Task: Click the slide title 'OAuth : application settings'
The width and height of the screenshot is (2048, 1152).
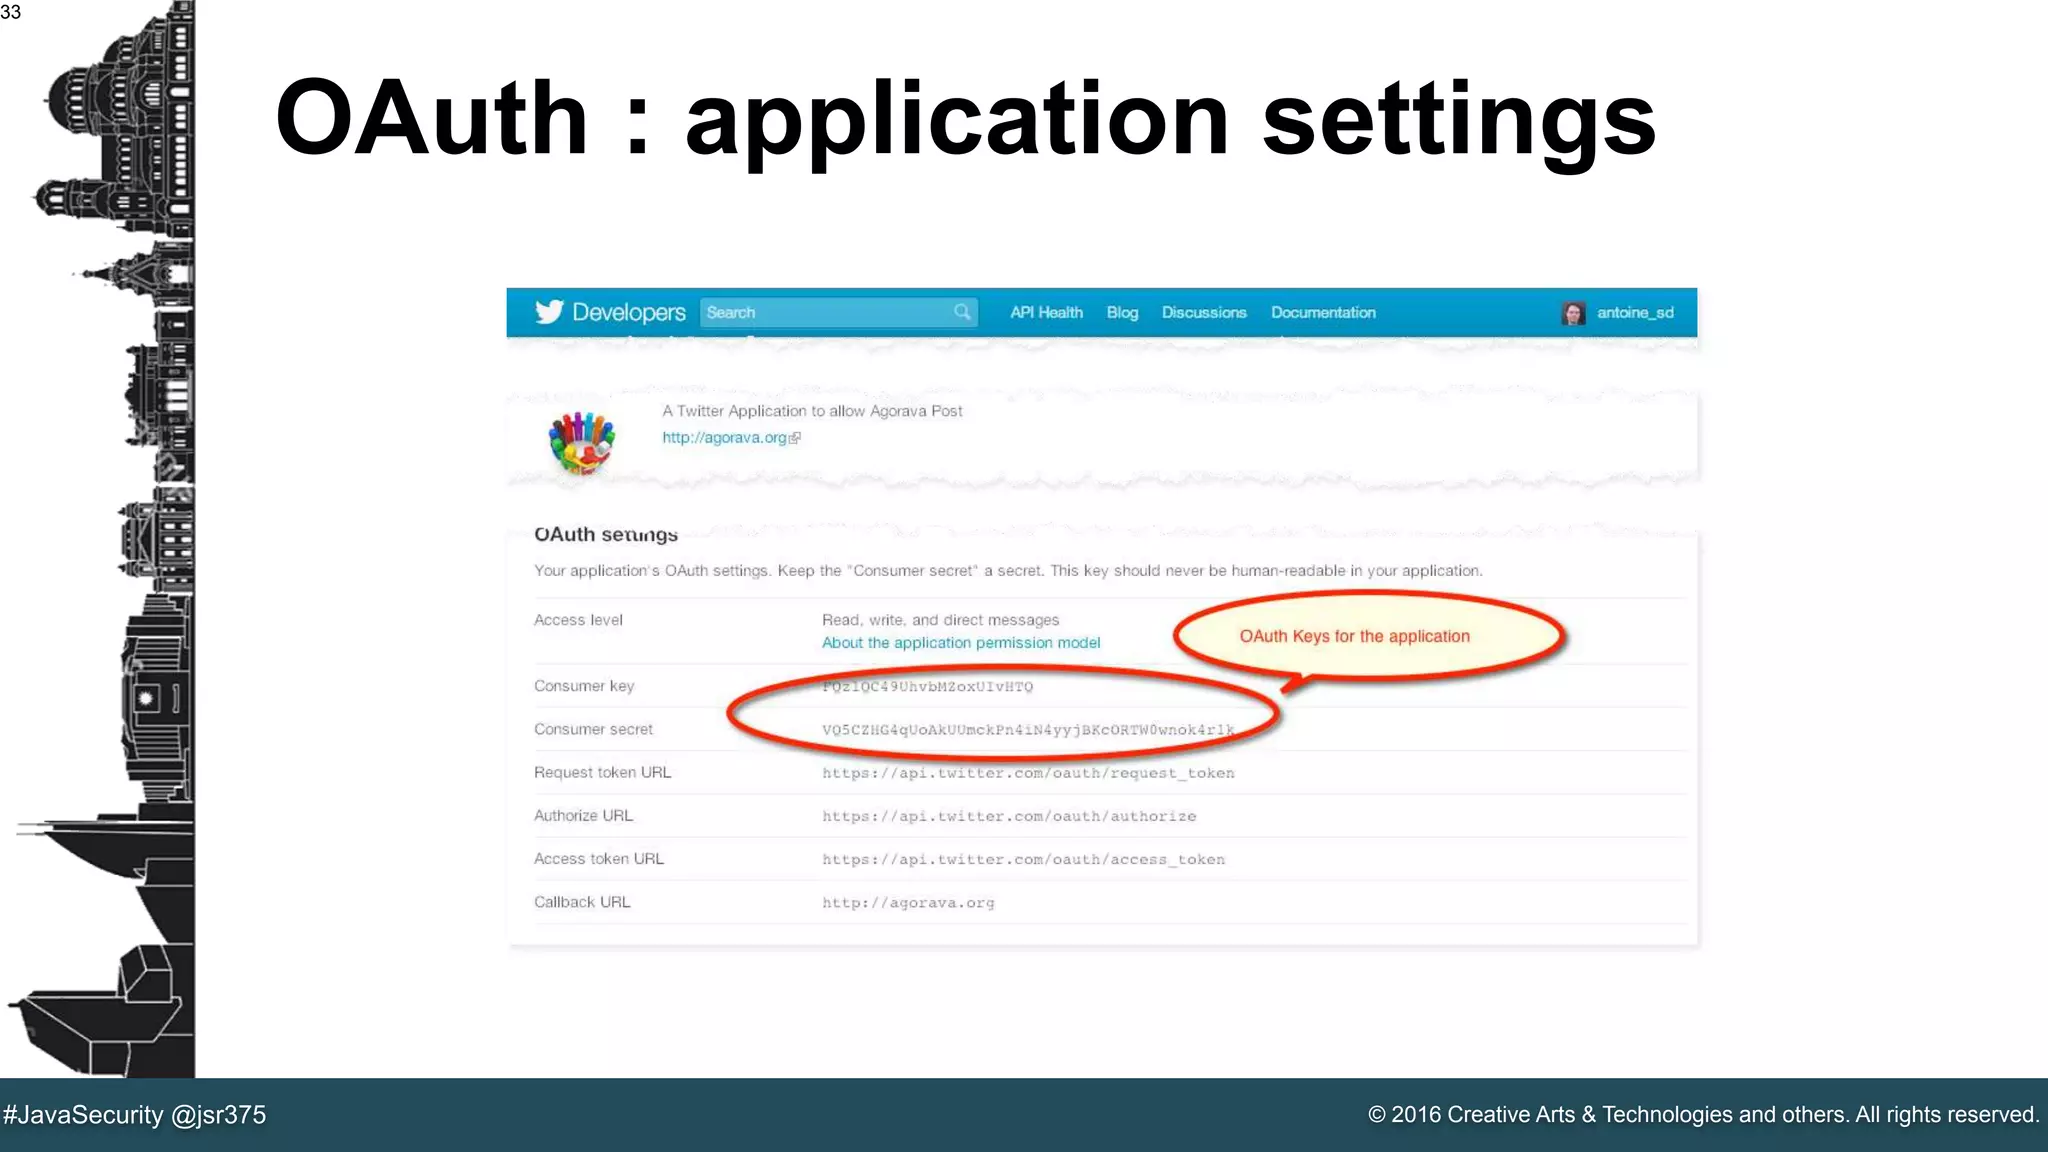Action: pos(965,118)
